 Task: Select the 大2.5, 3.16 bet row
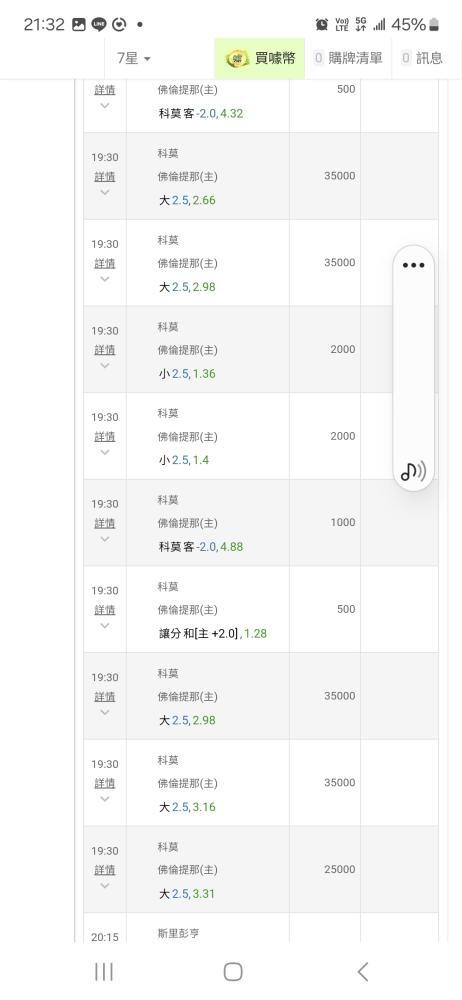[261, 783]
